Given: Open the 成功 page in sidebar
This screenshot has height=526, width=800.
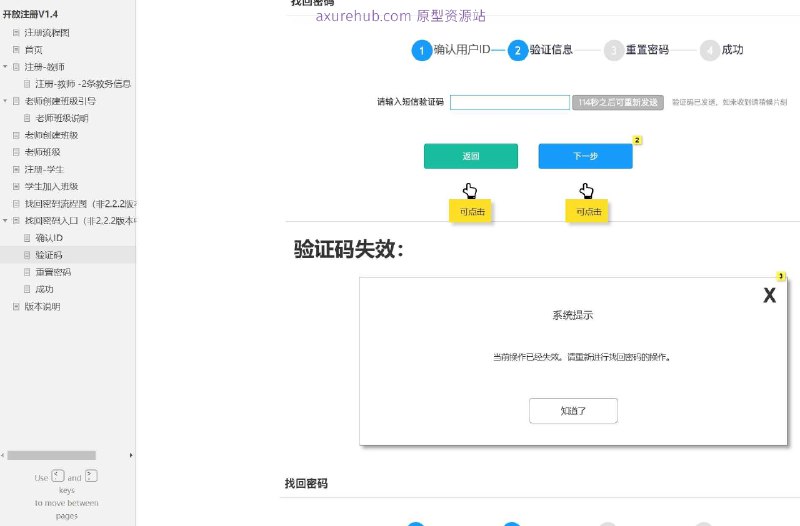Looking at the screenshot, I should point(44,289).
